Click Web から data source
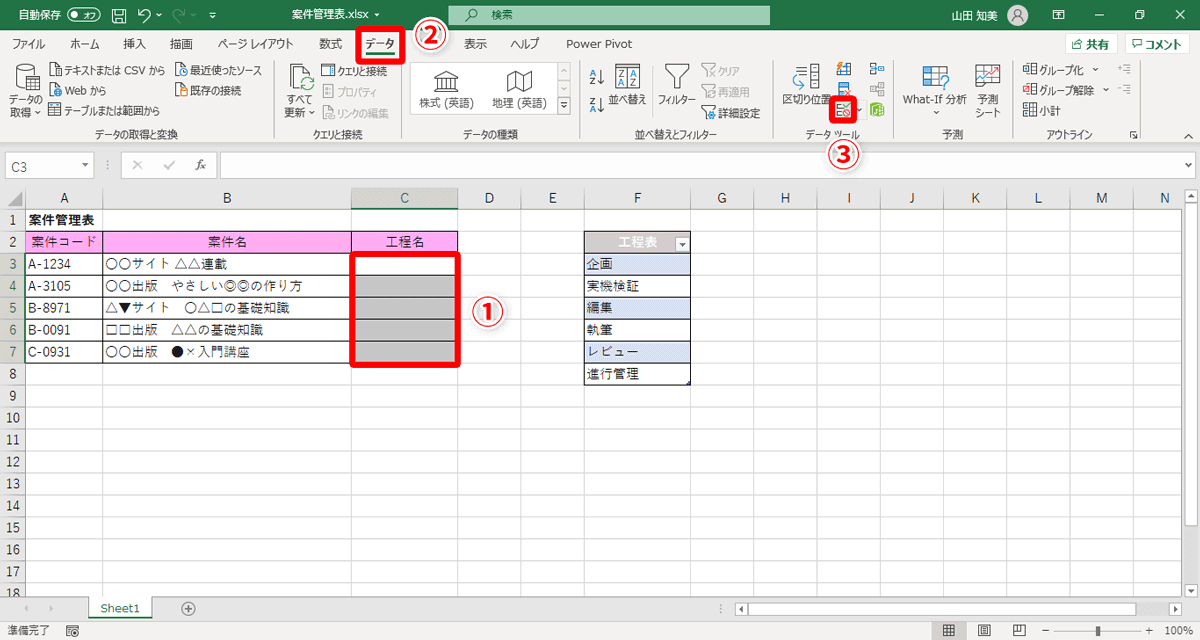 click(x=77, y=91)
